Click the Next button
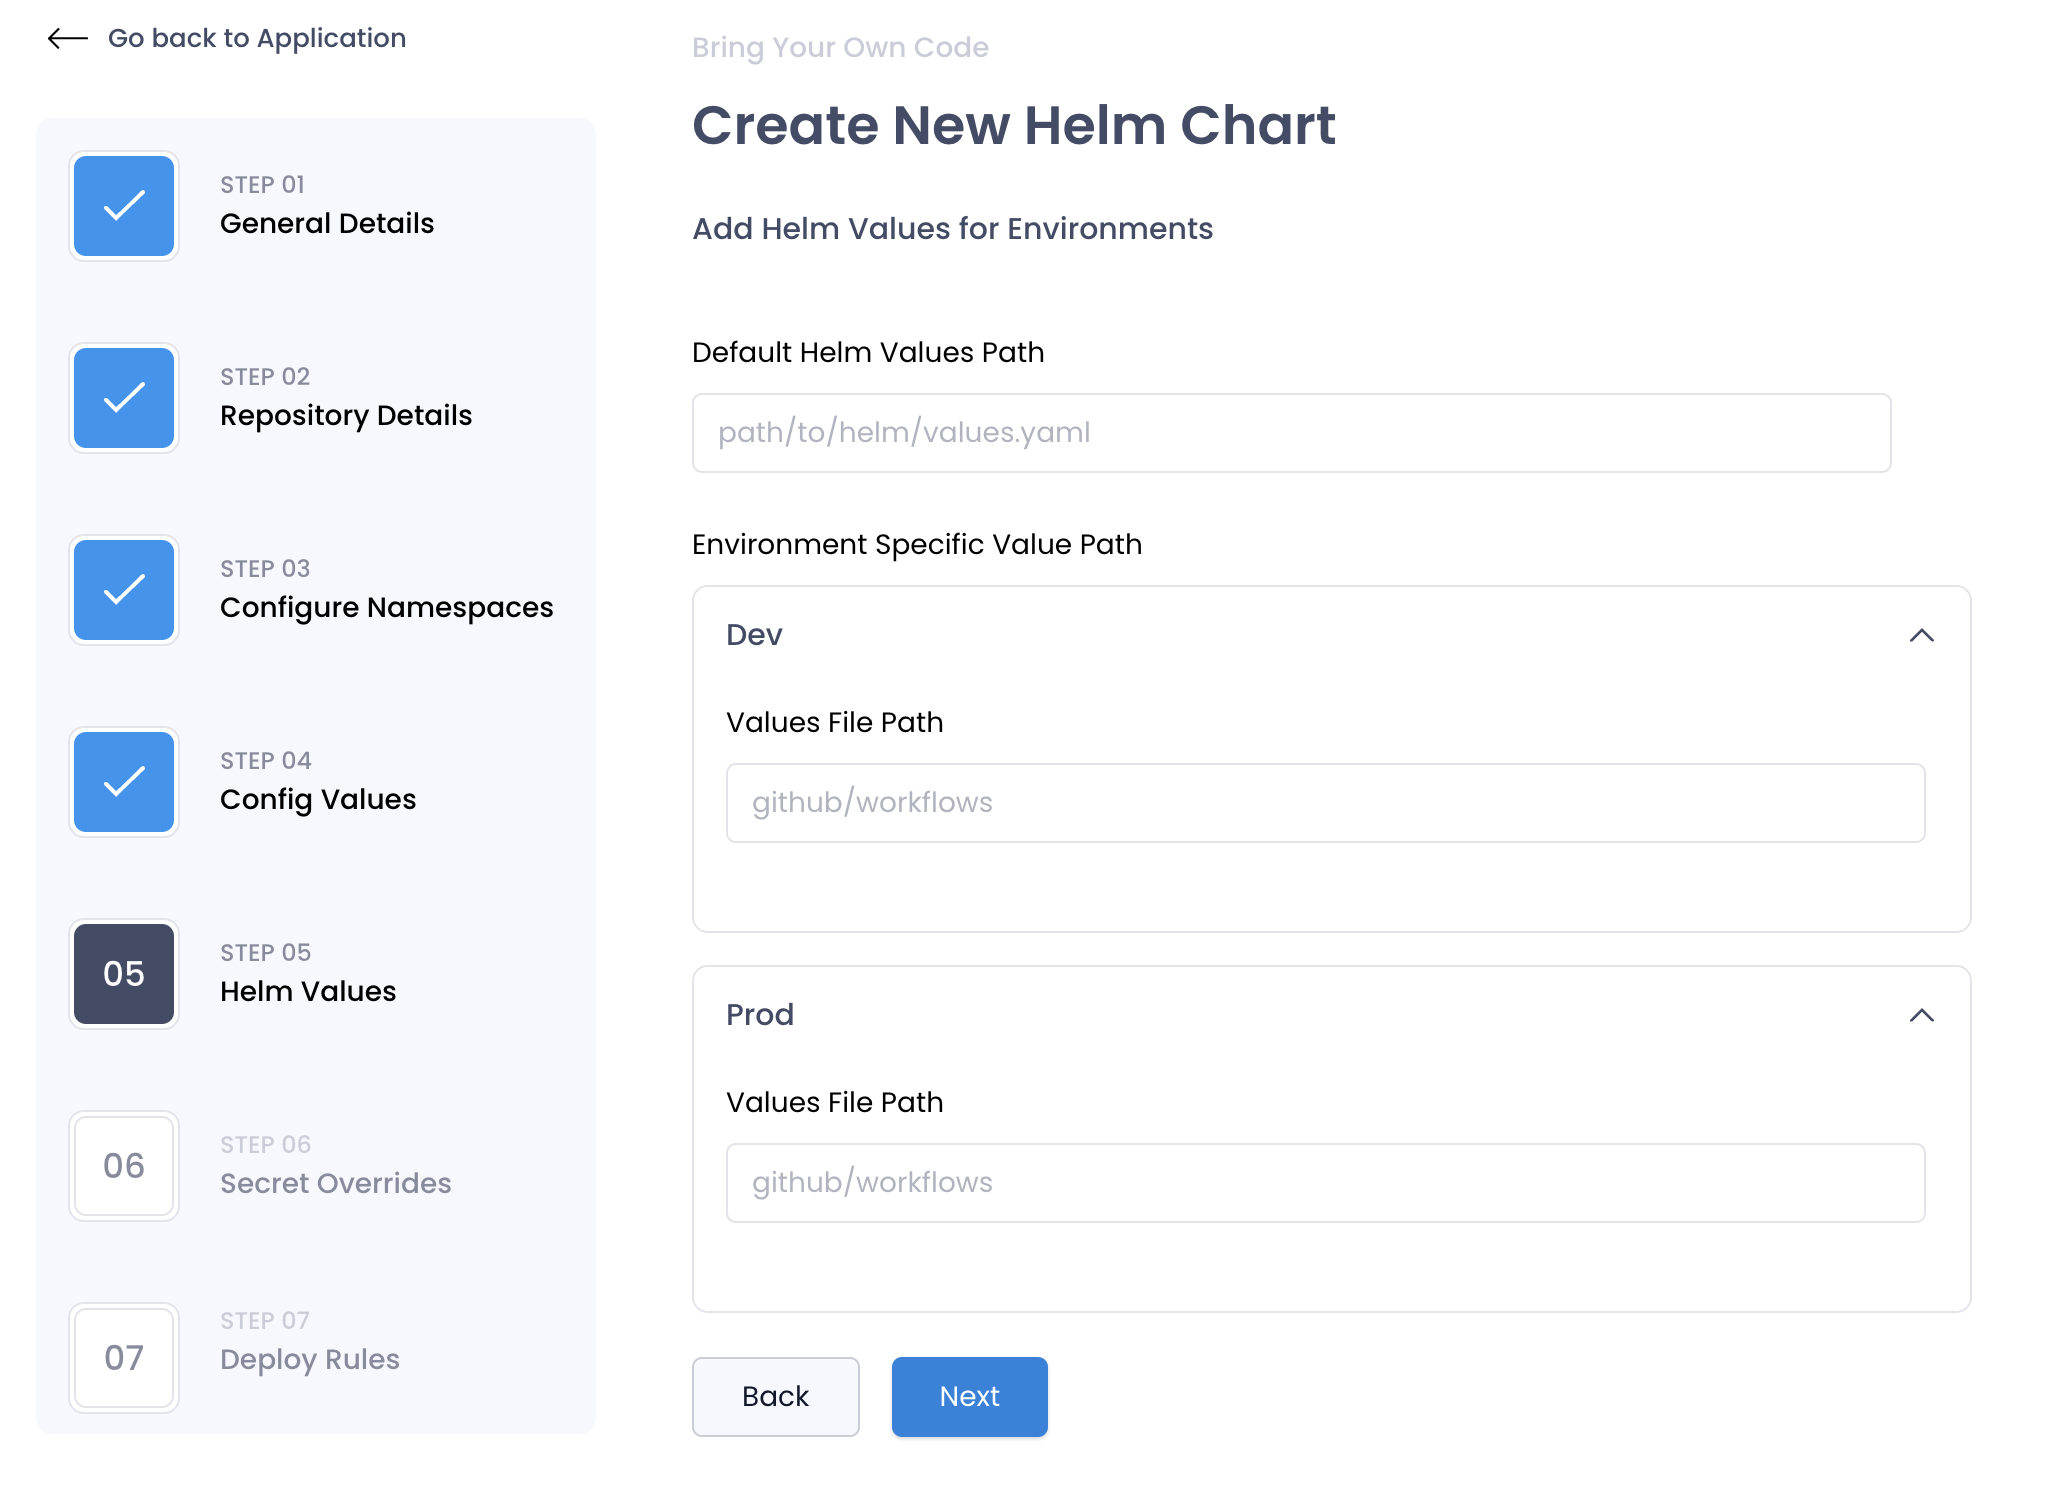Image resolution: width=2068 pixels, height=1504 pixels. [969, 1396]
